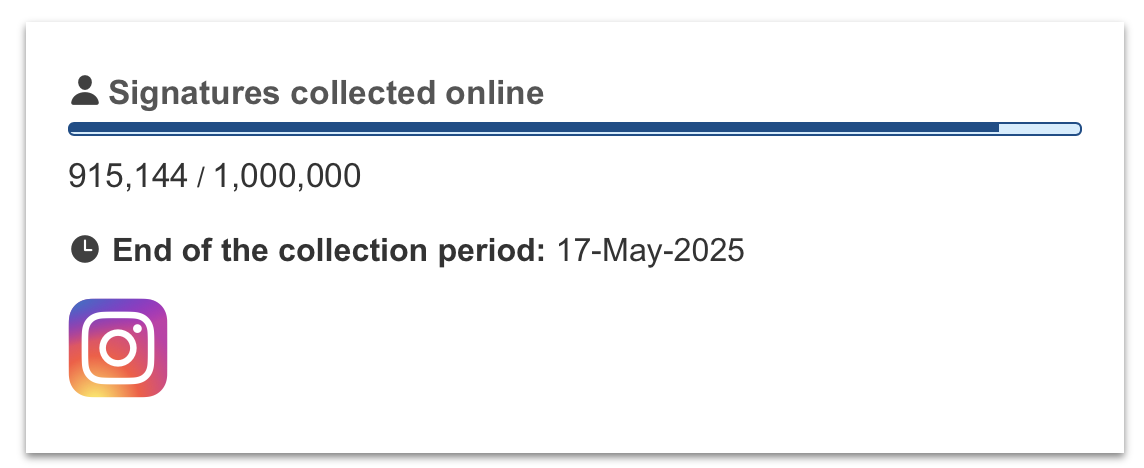Select the 17-May-2025 end date
This screenshot has height=468, width=1144.
[650, 250]
